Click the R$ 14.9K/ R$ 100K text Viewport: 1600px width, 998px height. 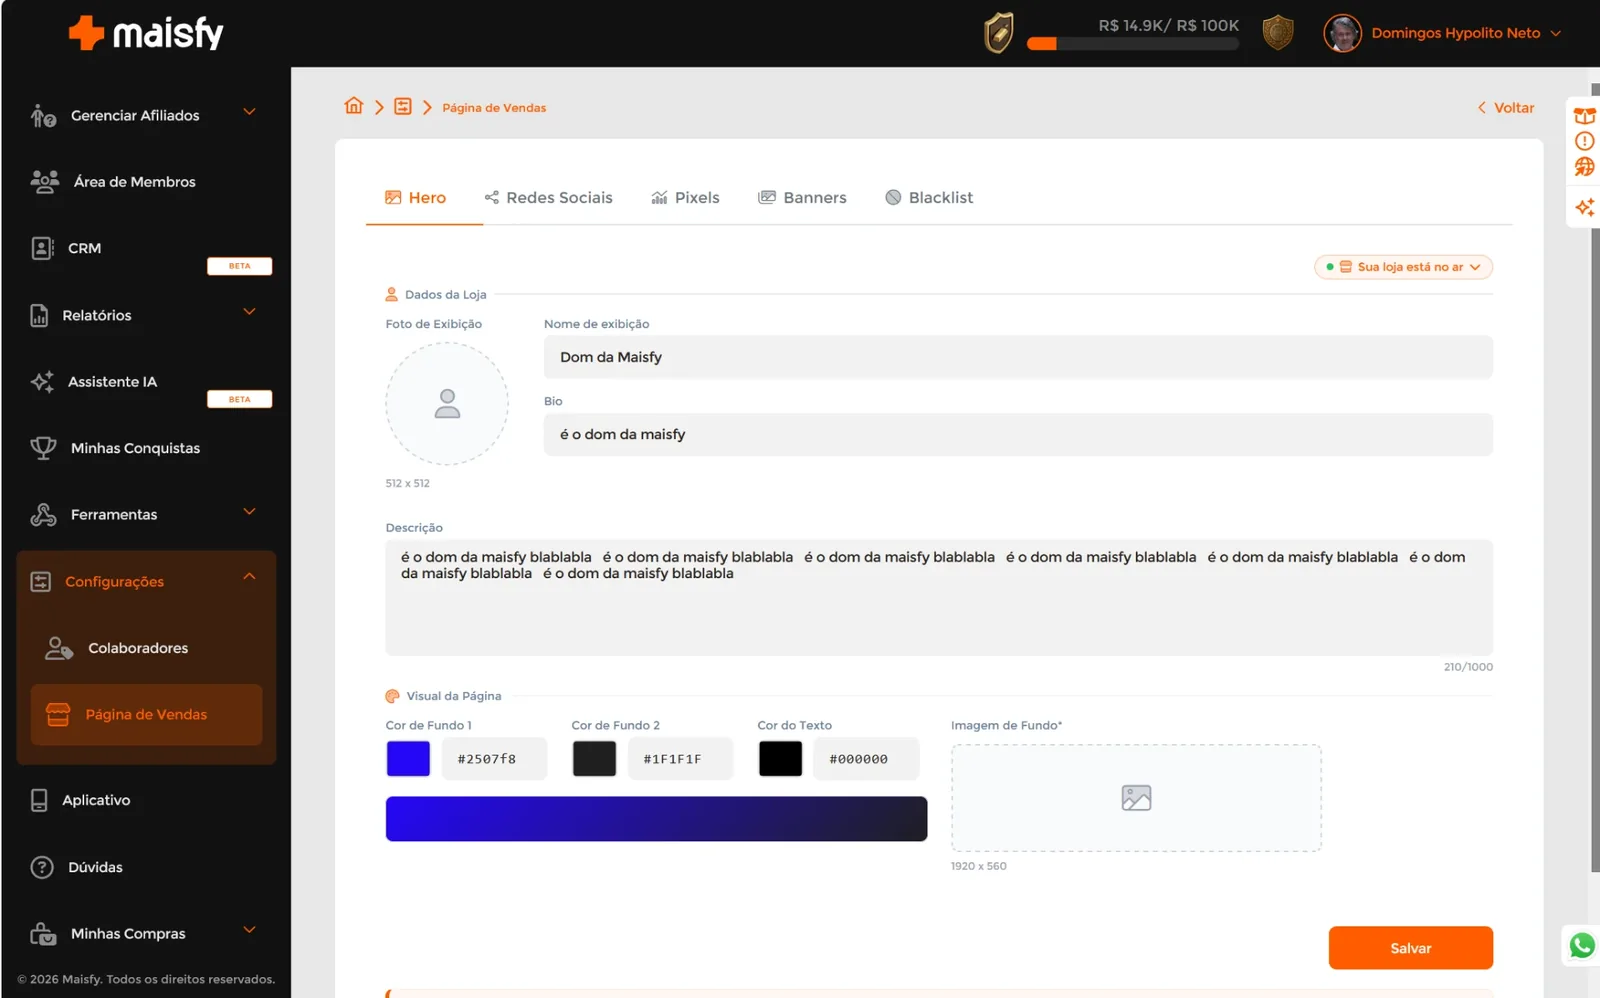pos(1168,25)
